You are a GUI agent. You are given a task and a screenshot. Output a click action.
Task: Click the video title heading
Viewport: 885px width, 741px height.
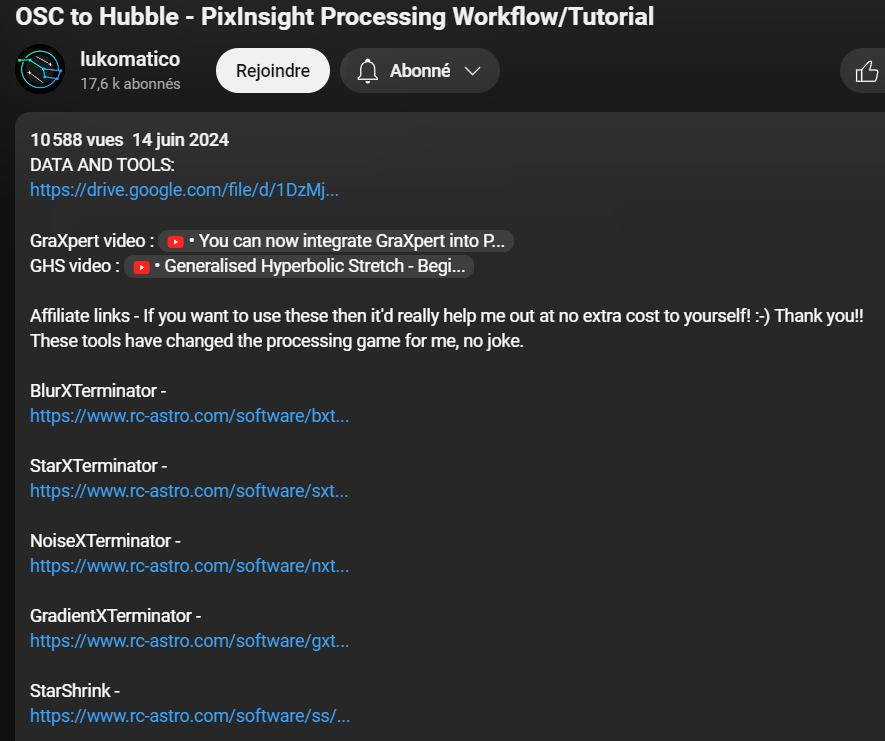click(334, 17)
